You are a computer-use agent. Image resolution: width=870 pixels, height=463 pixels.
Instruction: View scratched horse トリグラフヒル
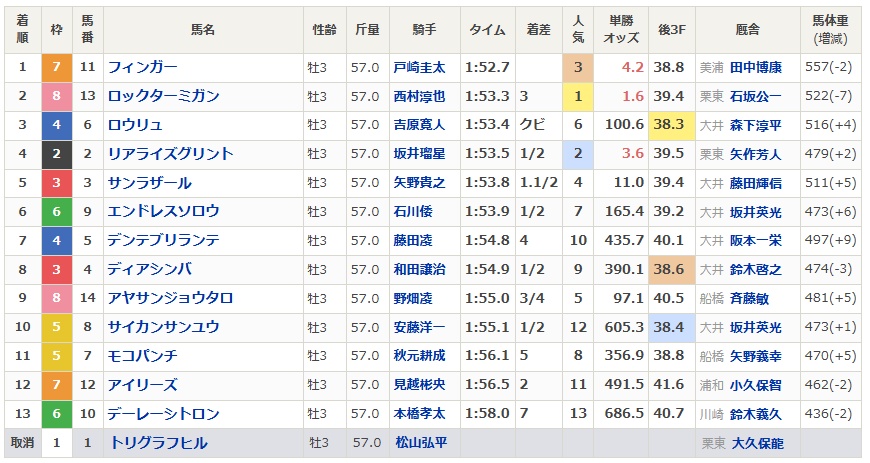(157, 443)
